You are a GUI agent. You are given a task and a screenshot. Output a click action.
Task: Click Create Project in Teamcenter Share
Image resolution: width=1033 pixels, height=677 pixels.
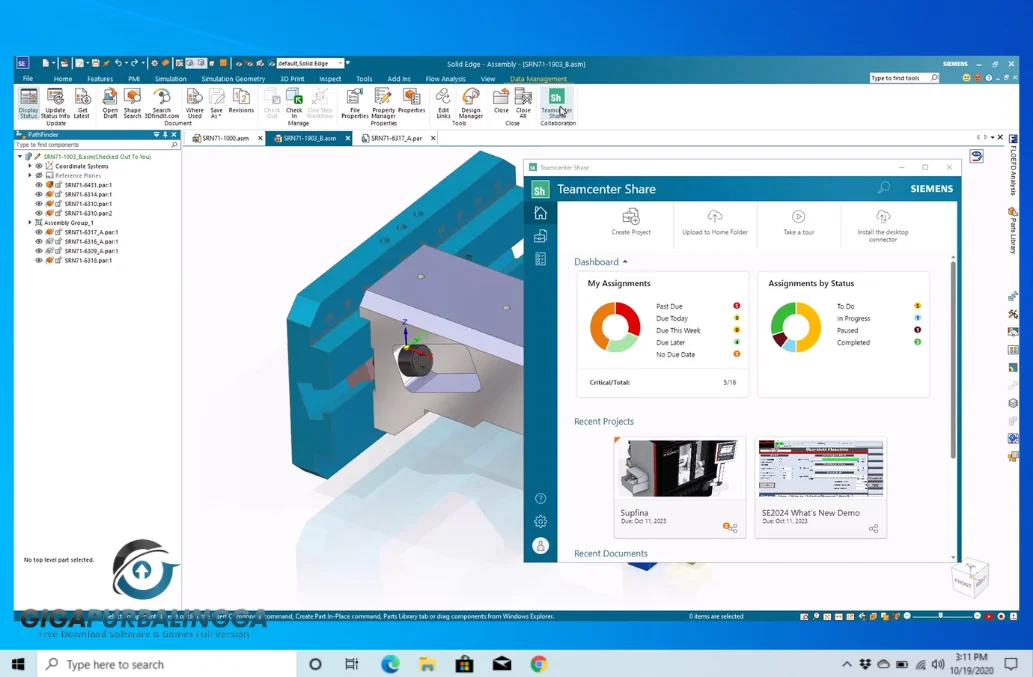[630, 222]
